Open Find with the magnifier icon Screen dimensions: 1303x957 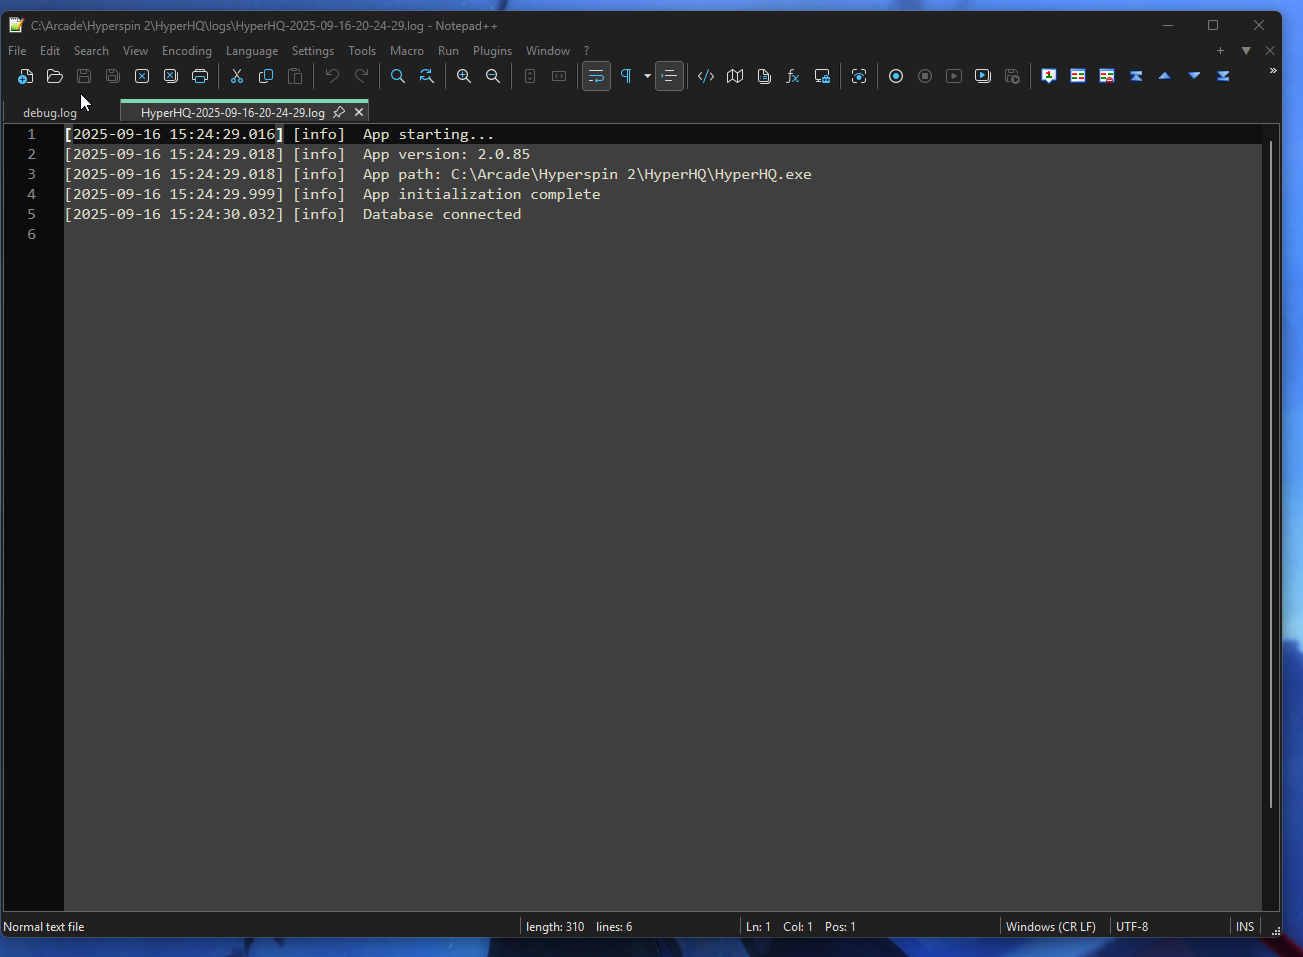point(398,76)
